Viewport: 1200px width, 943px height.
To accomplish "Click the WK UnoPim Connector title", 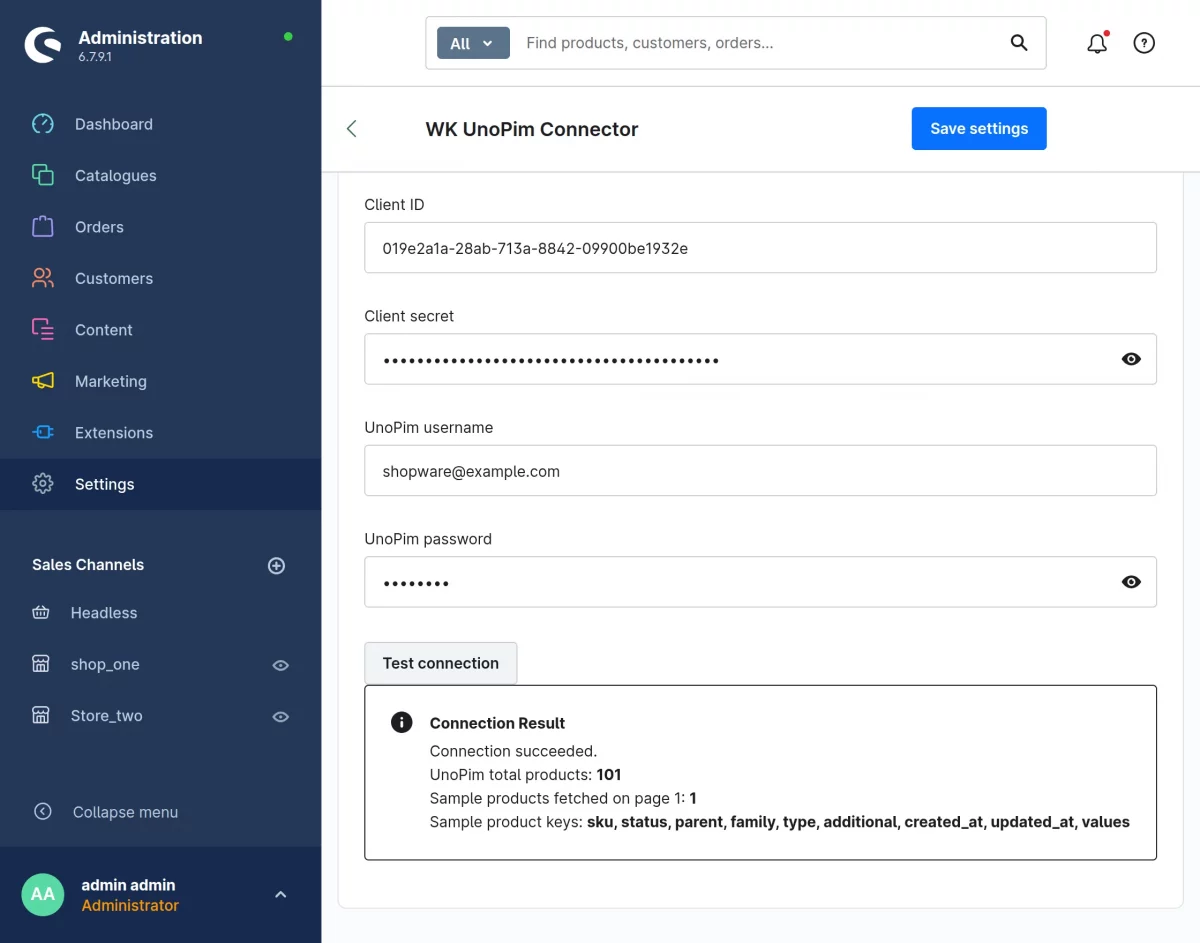I will click(532, 129).
